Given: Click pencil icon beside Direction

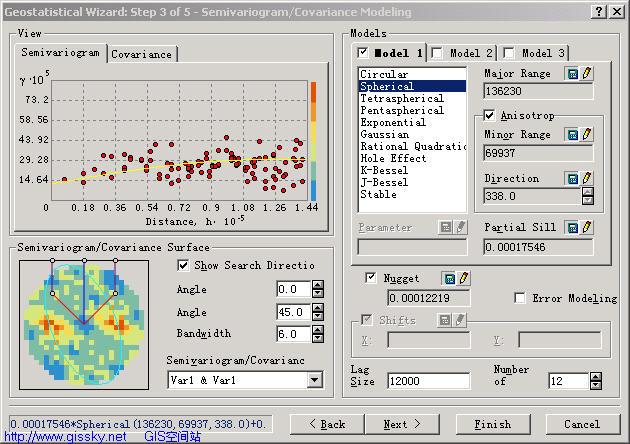Looking at the screenshot, I should (x=587, y=178).
